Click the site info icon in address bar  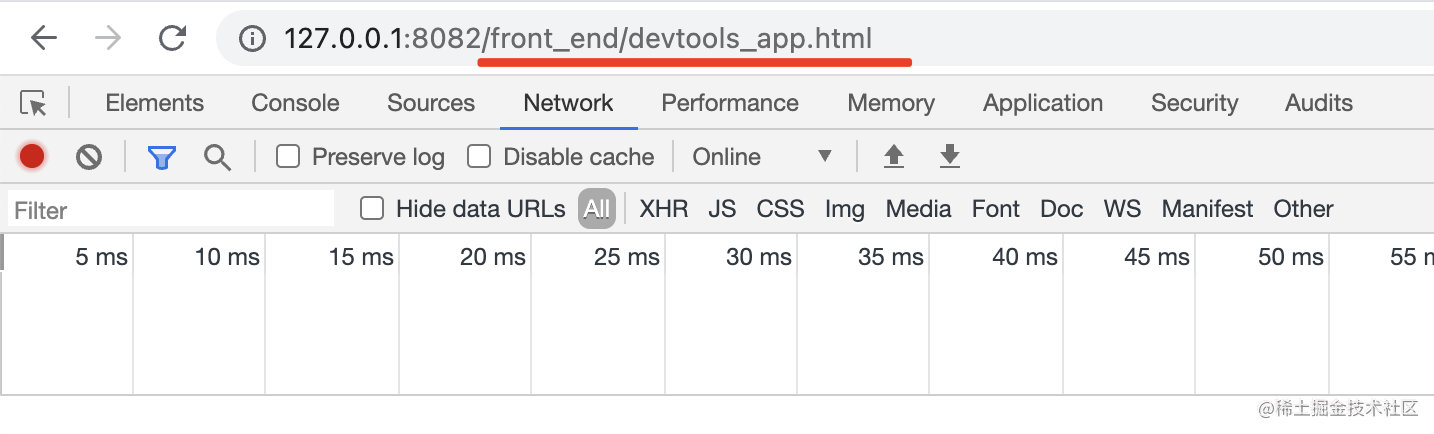click(253, 39)
